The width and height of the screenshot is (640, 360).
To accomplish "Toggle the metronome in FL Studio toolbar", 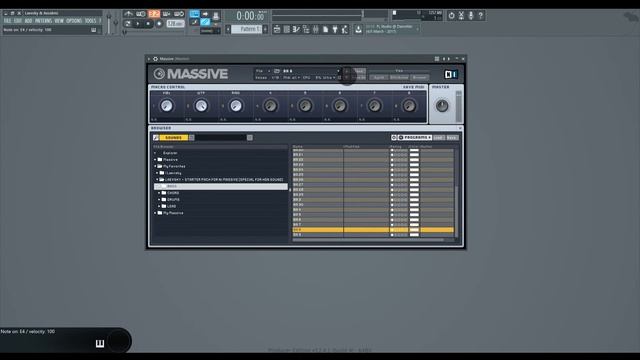I will coord(129,14).
